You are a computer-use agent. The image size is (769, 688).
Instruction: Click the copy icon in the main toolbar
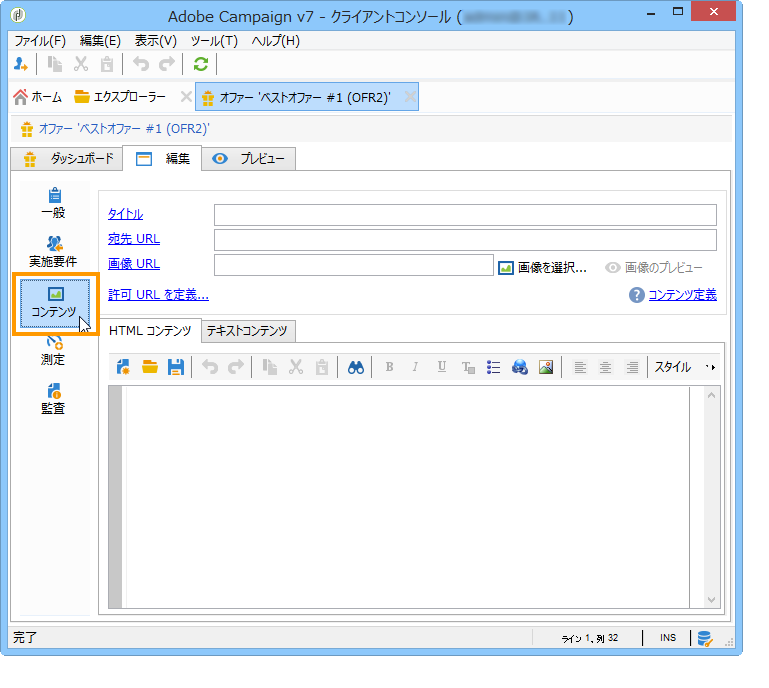[x=54, y=64]
